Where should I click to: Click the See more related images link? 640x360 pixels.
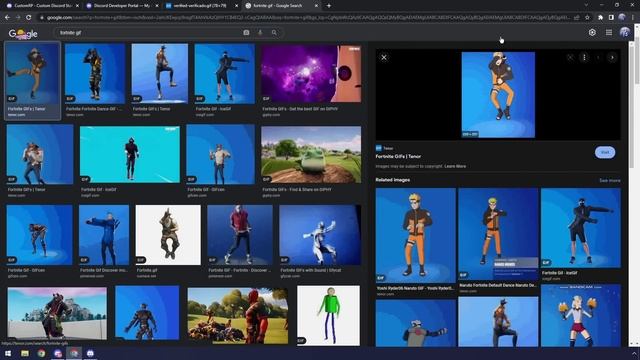pos(610,180)
